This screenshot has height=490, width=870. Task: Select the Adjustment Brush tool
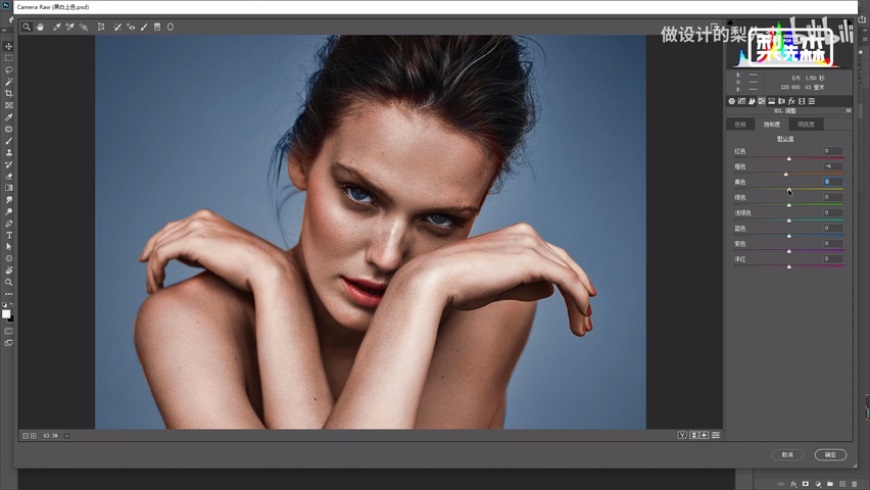tap(144, 27)
